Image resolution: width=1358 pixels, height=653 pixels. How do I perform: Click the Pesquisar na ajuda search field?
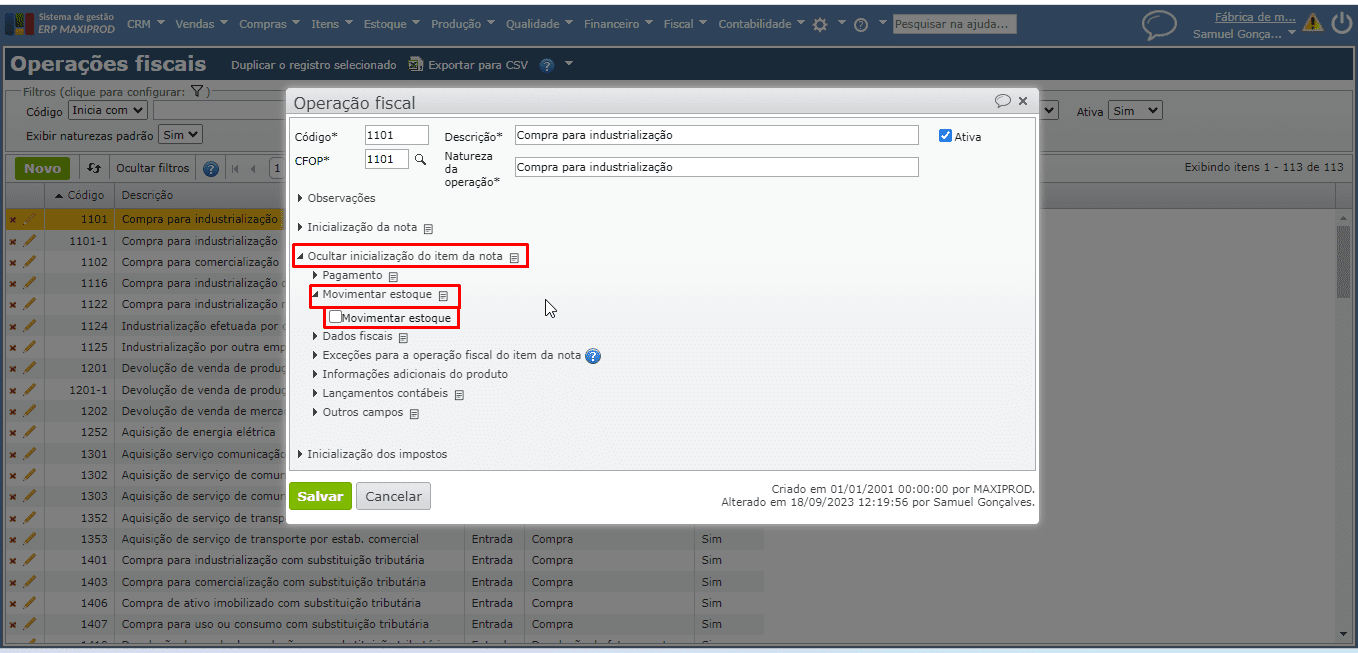pos(955,24)
